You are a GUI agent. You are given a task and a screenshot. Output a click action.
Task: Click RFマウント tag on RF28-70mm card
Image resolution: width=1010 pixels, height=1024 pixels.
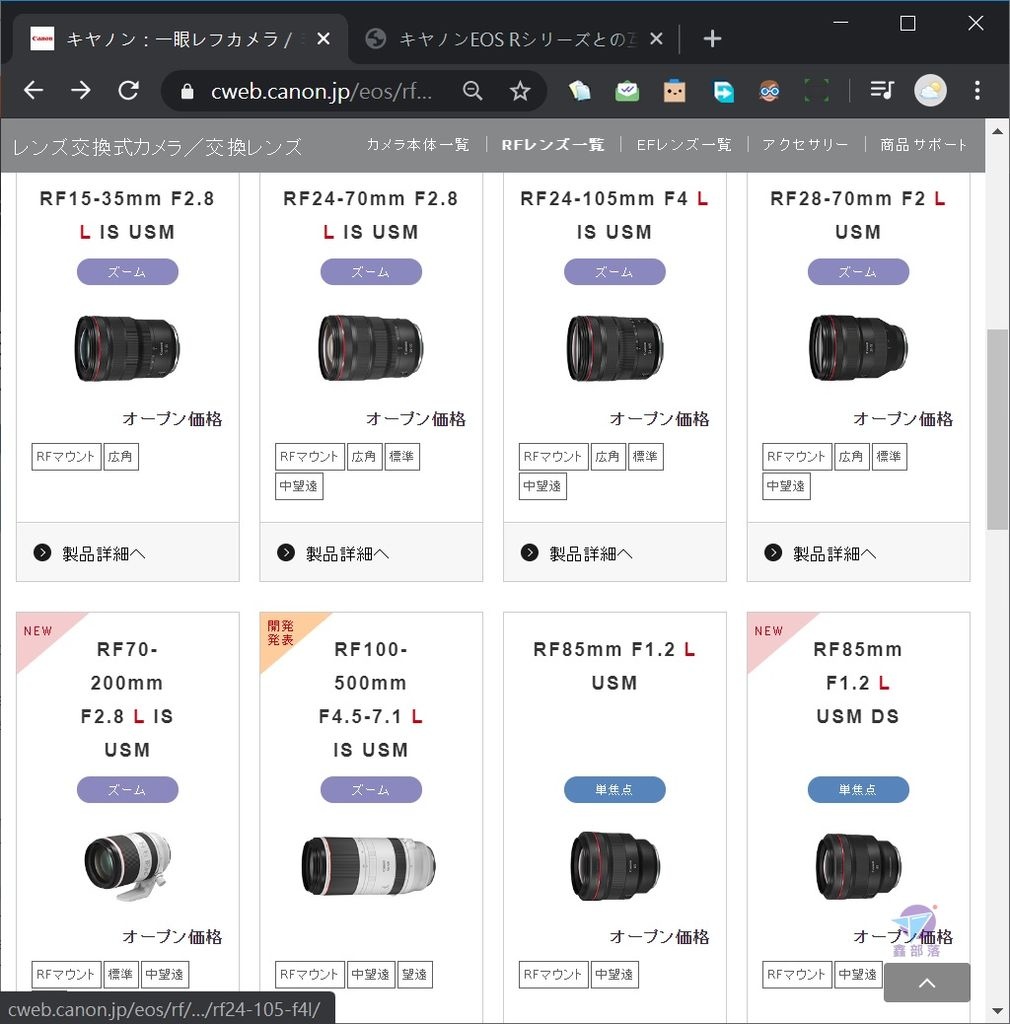(x=797, y=456)
